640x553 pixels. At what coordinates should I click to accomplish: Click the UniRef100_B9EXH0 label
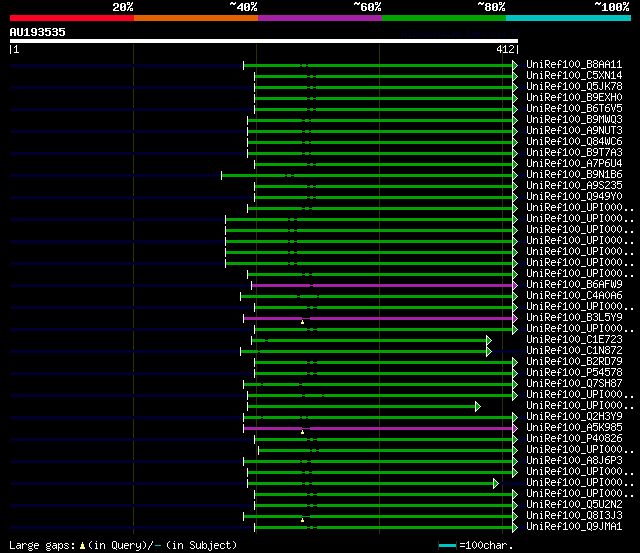pos(574,98)
